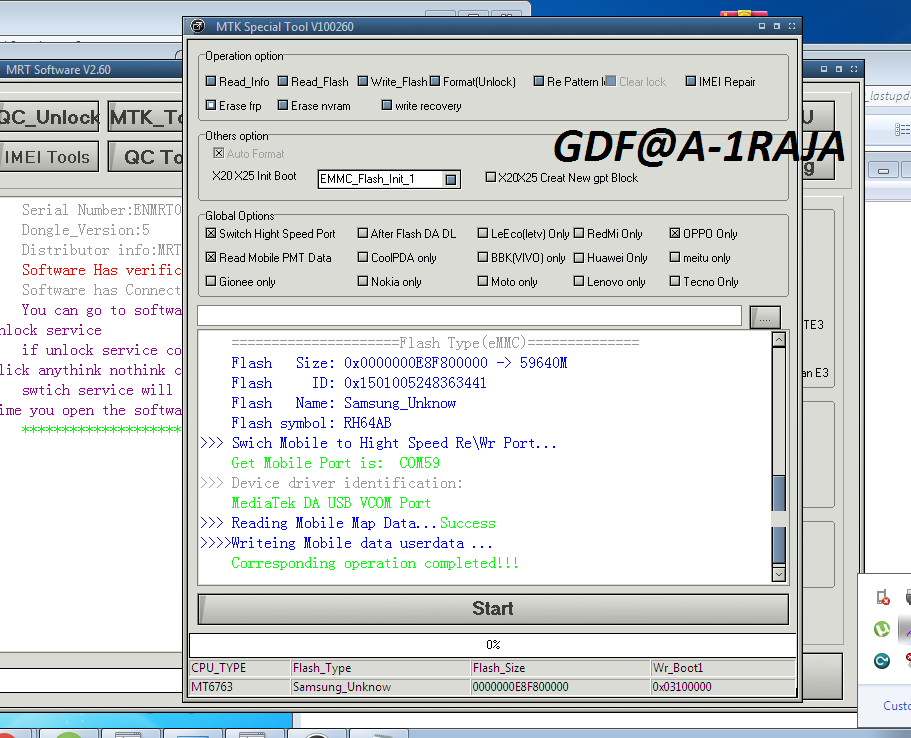
Task: Open the EMMC_Flash_Init_1 dropdown
Action: (451, 180)
